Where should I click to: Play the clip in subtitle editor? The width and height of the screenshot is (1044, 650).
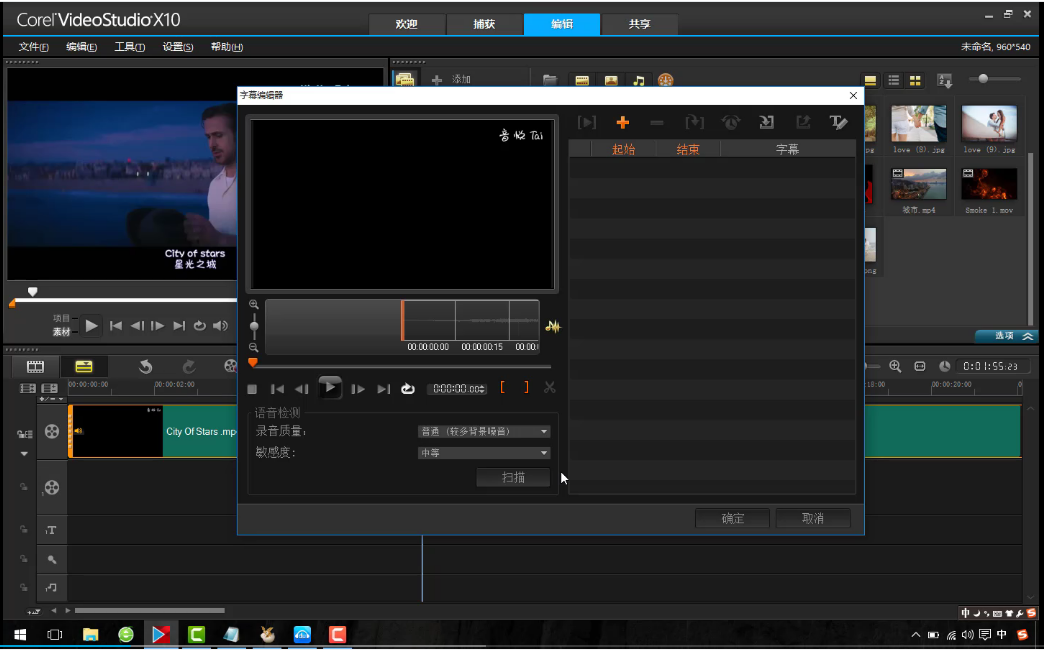click(330, 388)
